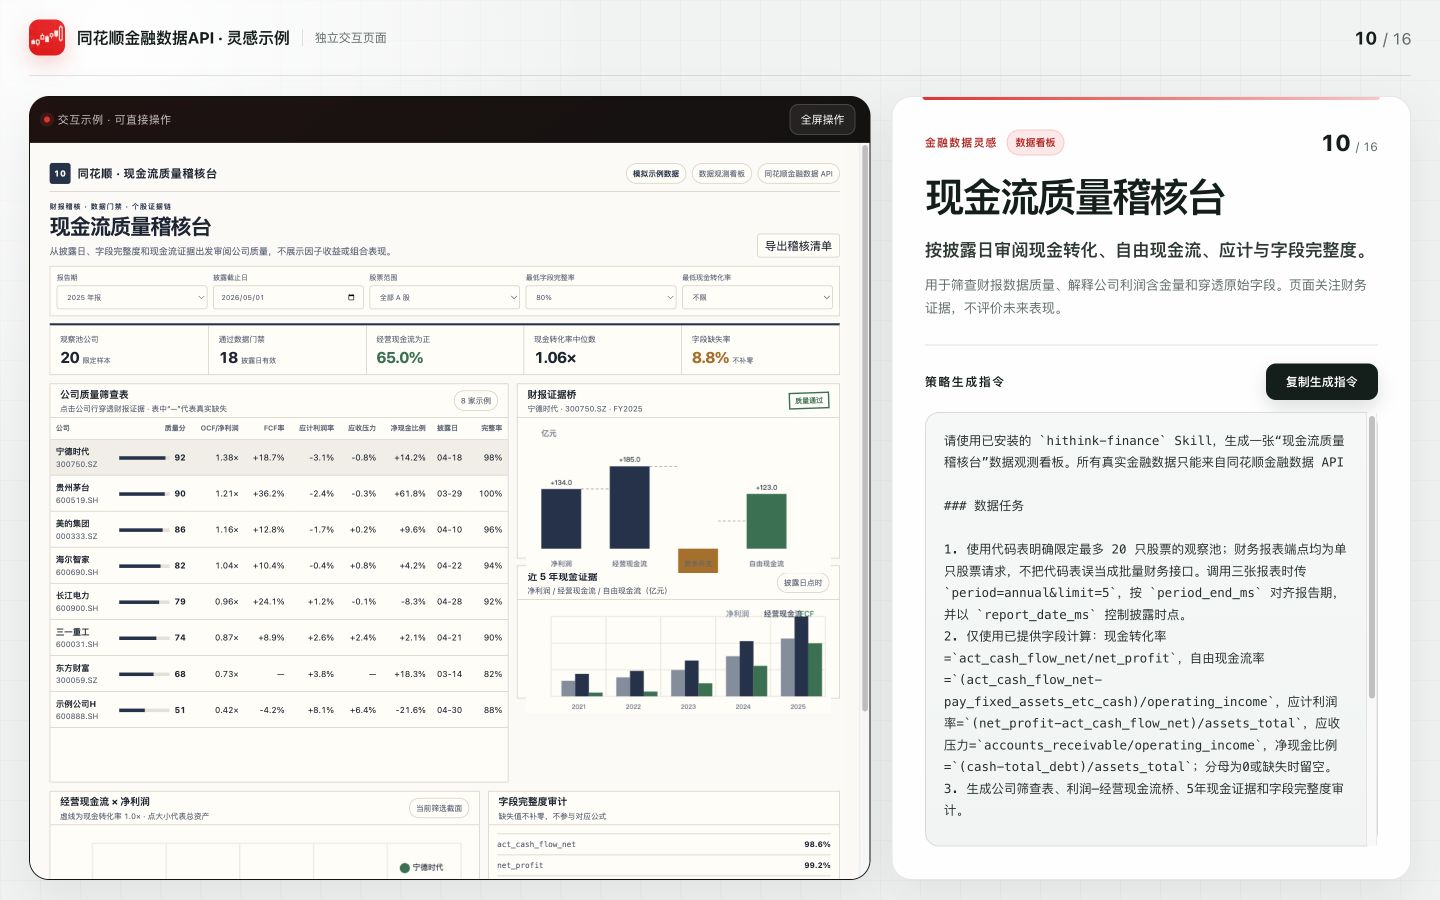Click the 质量分 column header

pos(175,428)
